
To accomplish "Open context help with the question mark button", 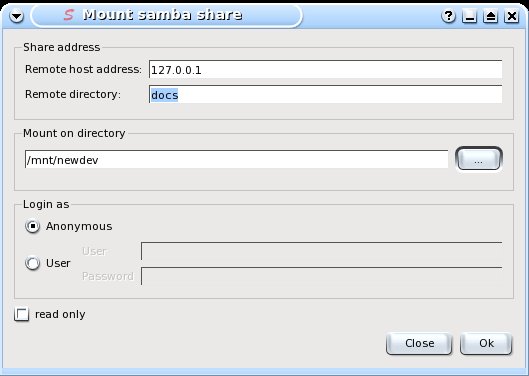I will click(448, 16).
